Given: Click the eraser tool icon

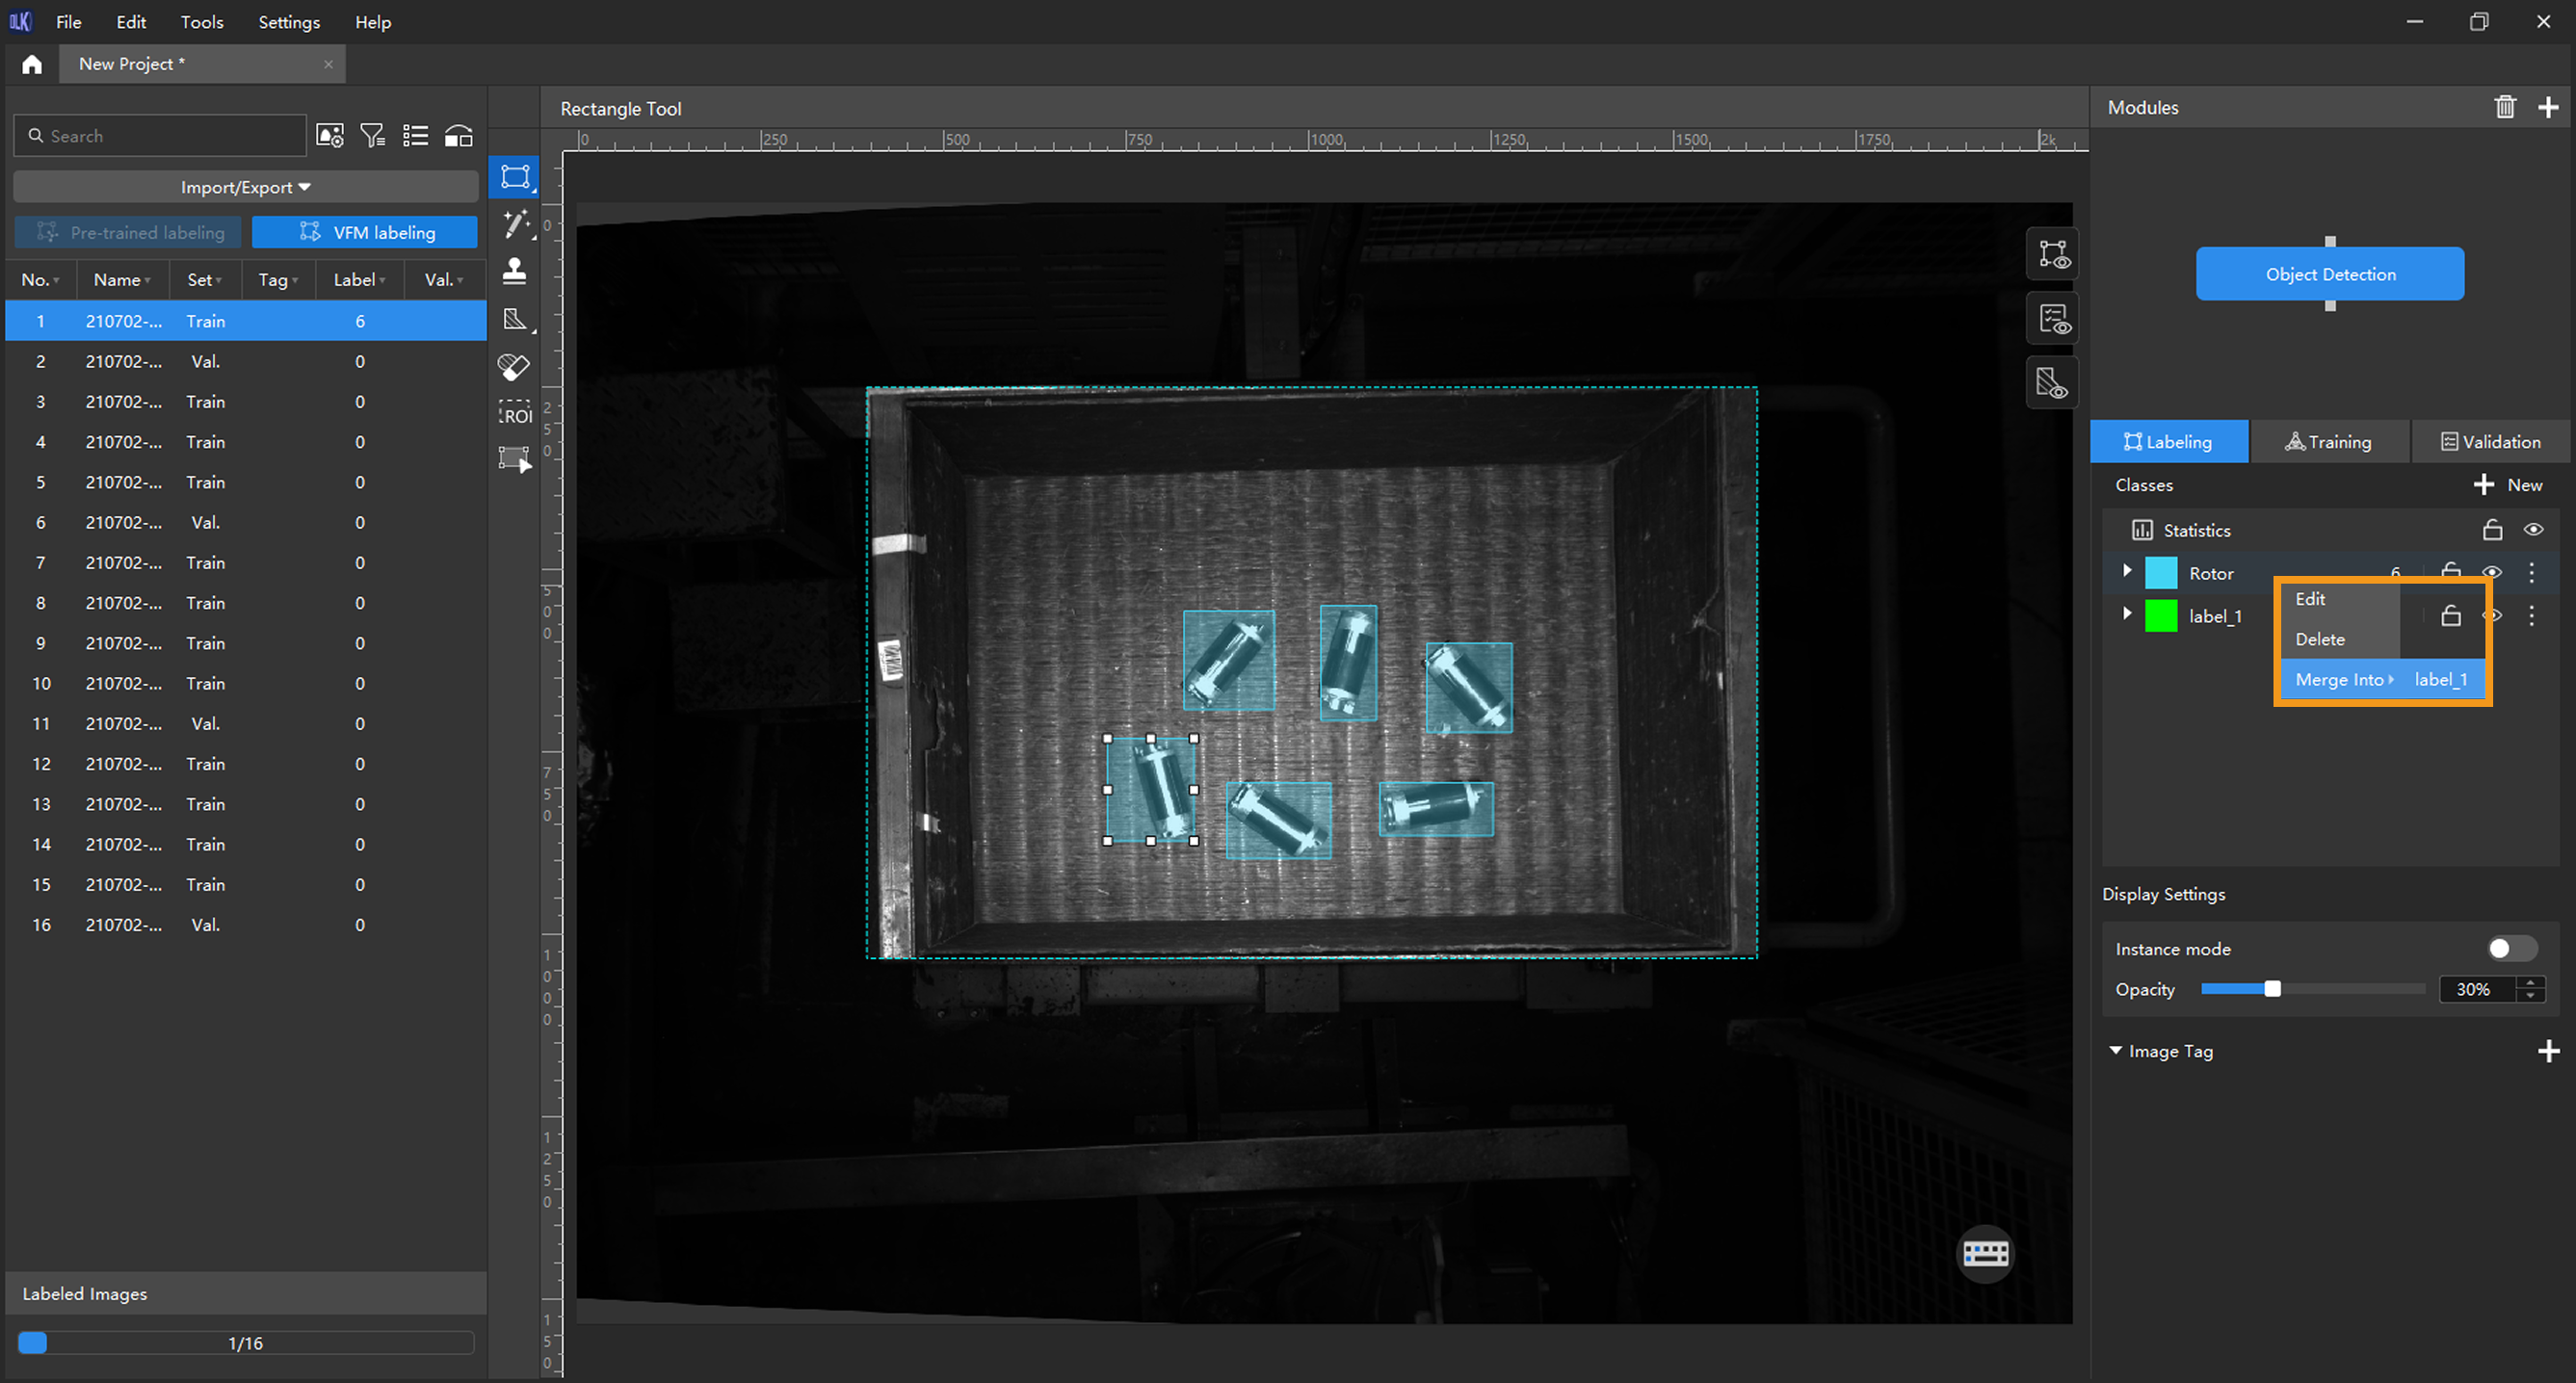Looking at the screenshot, I should coord(514,366).
